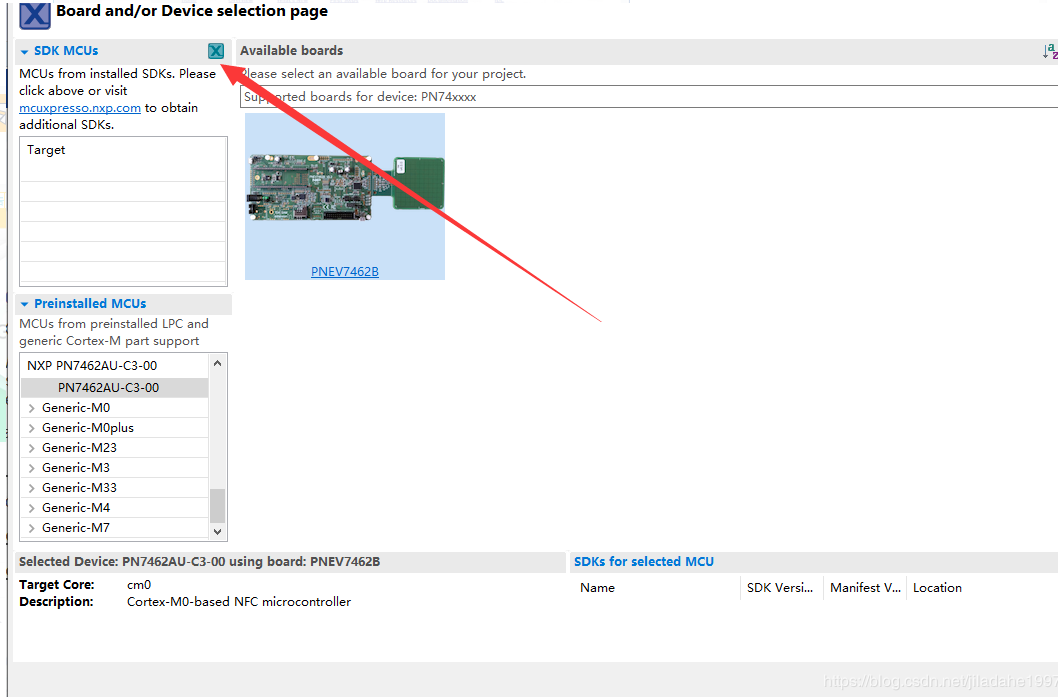Click the SDK MCUs section title

pyautogui.click(x=66, y=51)
